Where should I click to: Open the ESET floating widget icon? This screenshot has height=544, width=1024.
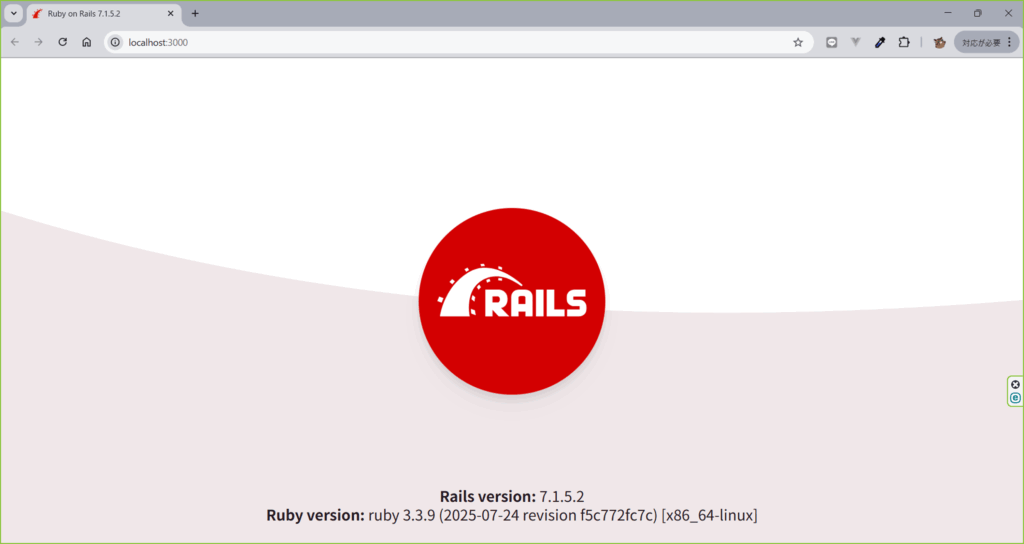pos(1016,398)
